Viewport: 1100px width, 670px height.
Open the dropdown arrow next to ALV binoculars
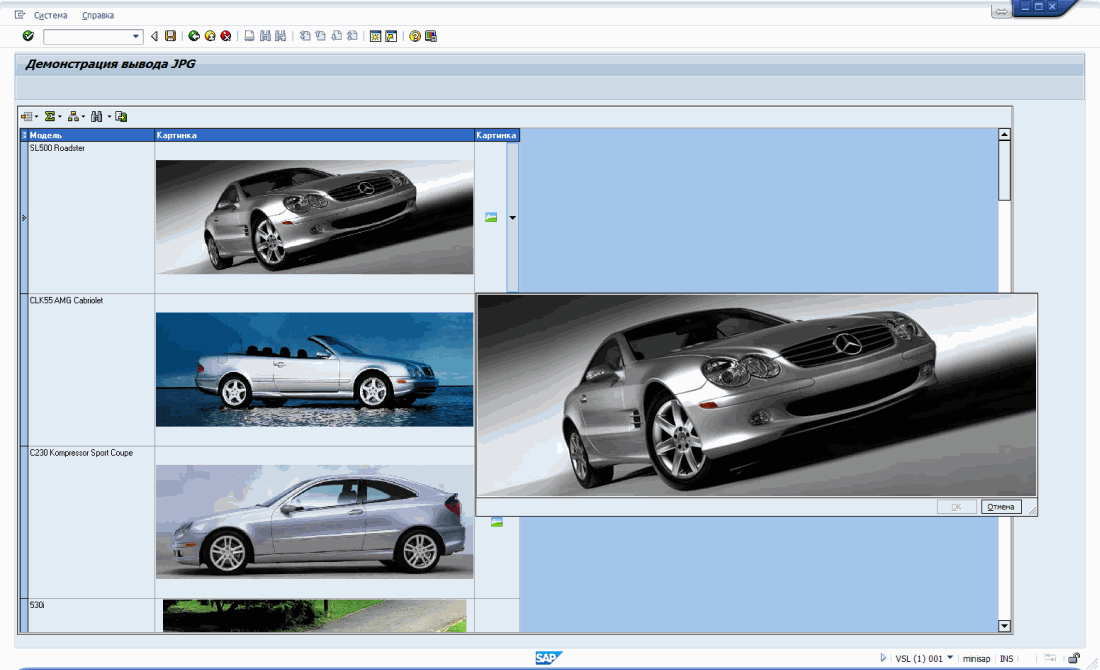[x=109, y=116]
